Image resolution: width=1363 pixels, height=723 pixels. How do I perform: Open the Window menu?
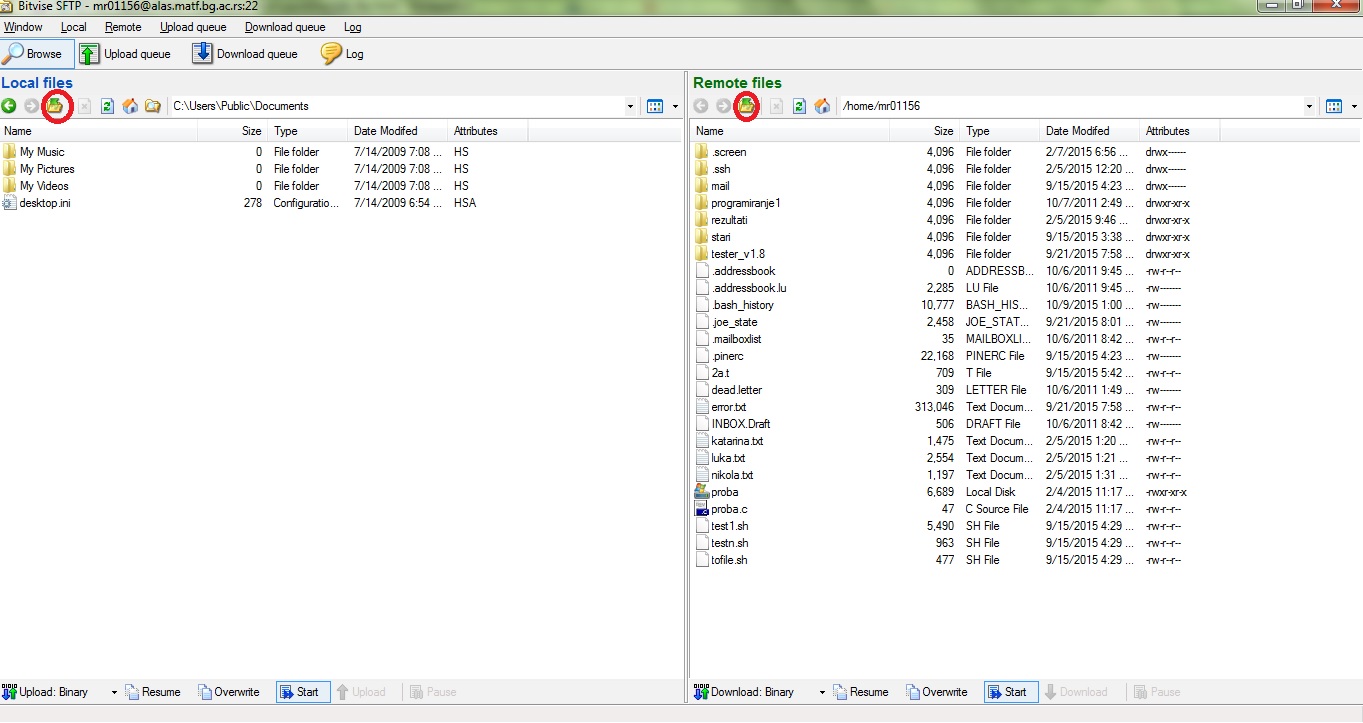tap(23, 27)
